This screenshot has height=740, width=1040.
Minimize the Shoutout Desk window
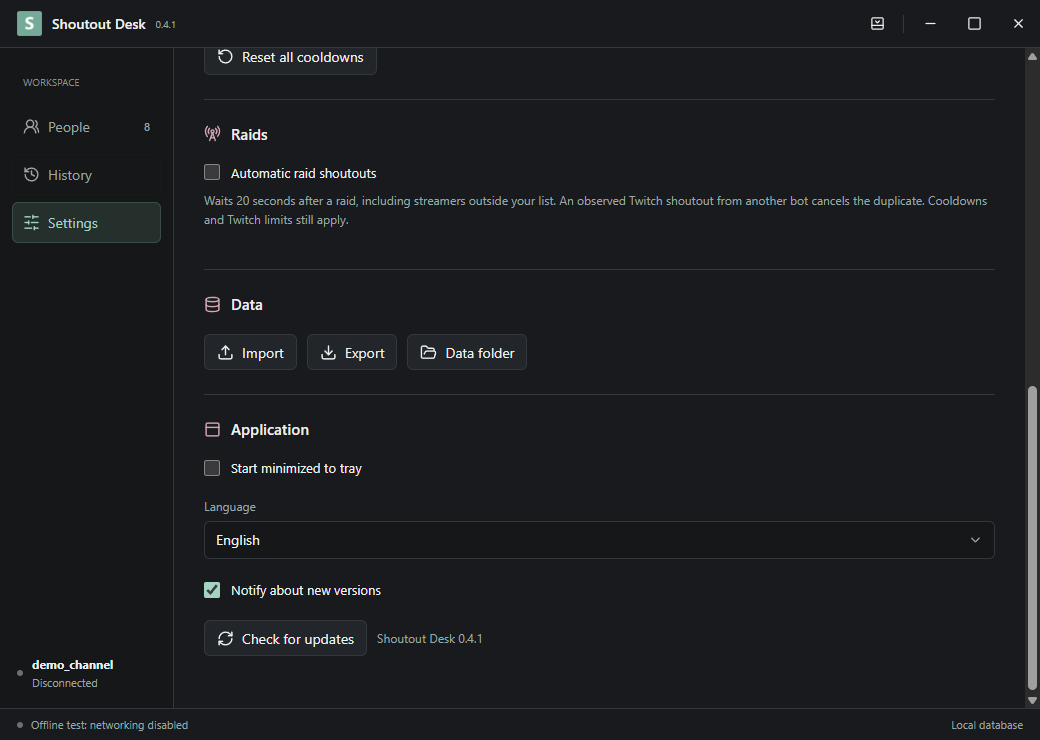[931, 24]
